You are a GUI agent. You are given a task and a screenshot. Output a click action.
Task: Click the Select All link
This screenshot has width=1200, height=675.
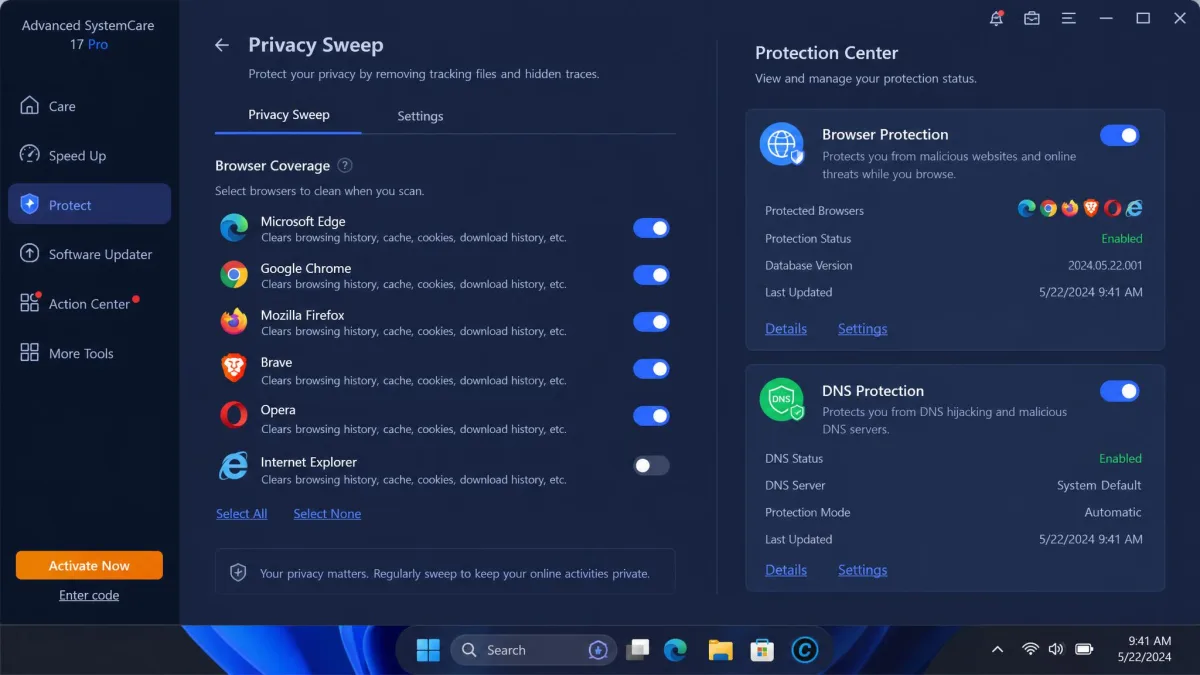pos(241,514)
